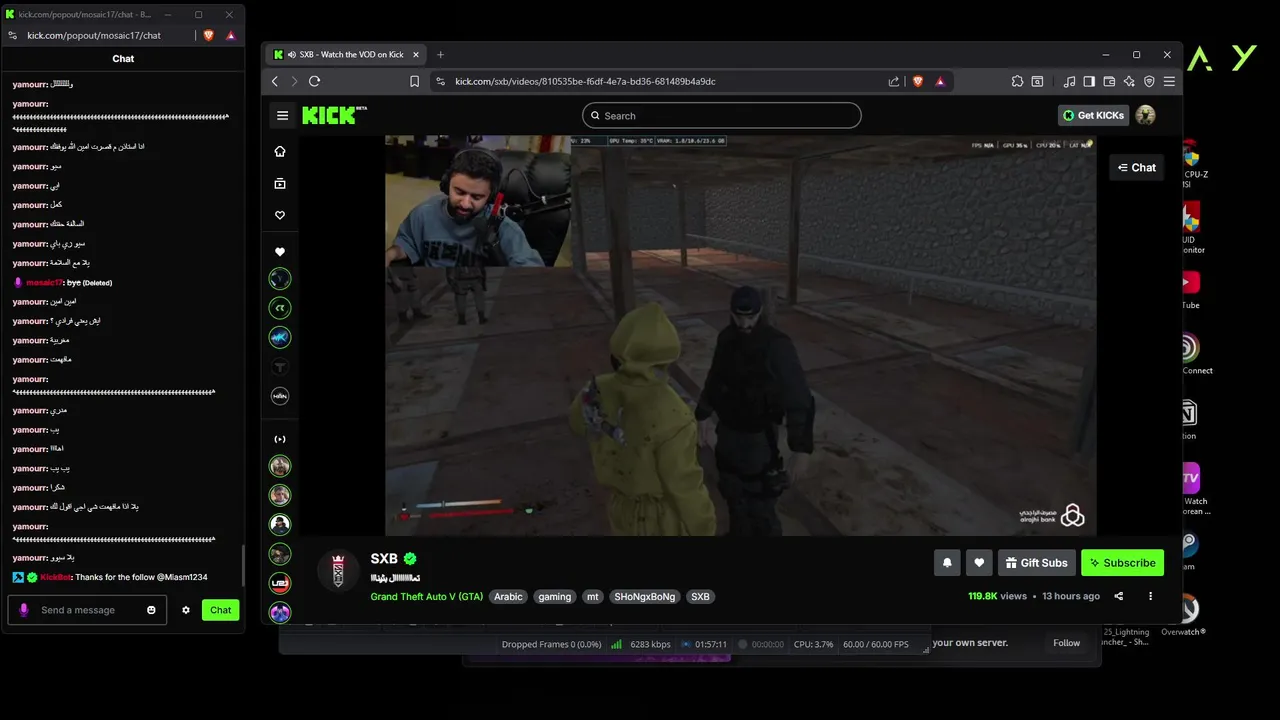1280x720 pixels.
Task: Toggle the browser sidebar panel icon
Action: (1089, 81)
